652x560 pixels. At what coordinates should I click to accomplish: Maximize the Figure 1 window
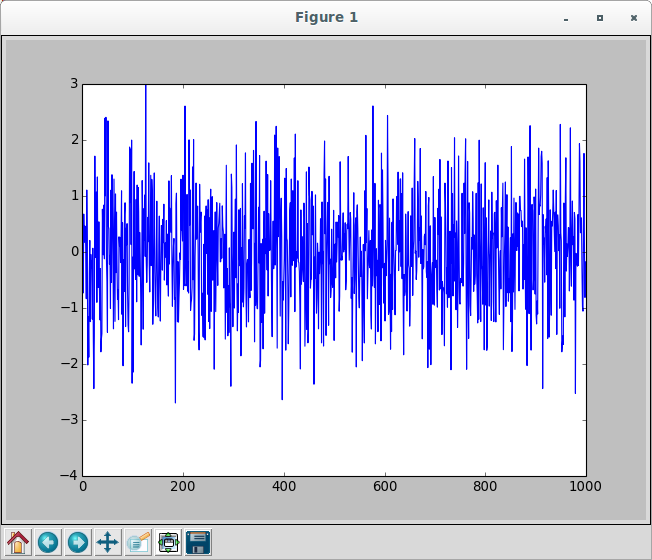coord(600,18)
